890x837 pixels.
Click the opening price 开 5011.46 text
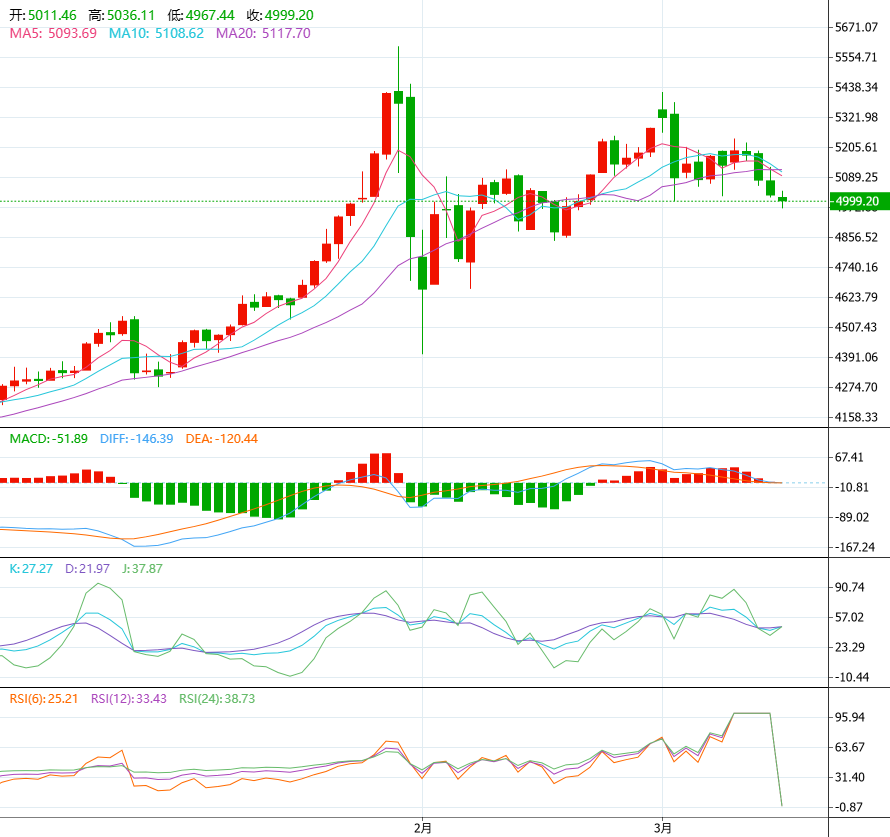coord(43,16)
